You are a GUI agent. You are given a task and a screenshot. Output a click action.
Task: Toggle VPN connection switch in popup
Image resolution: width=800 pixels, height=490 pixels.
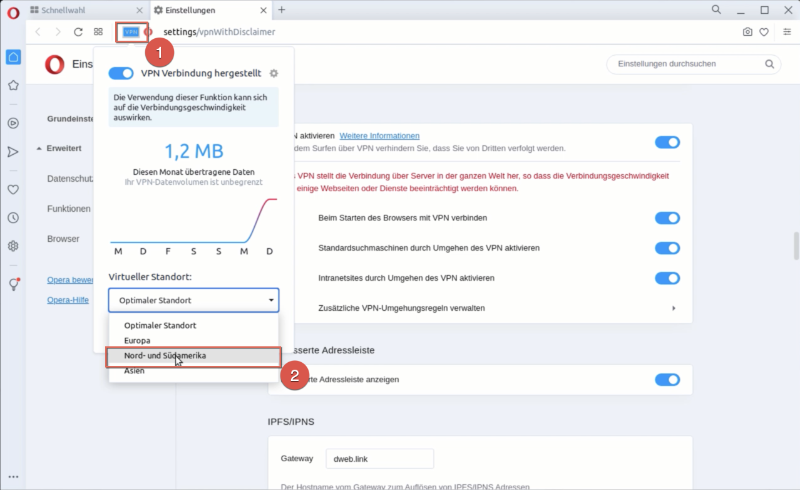tap(121, 74)
